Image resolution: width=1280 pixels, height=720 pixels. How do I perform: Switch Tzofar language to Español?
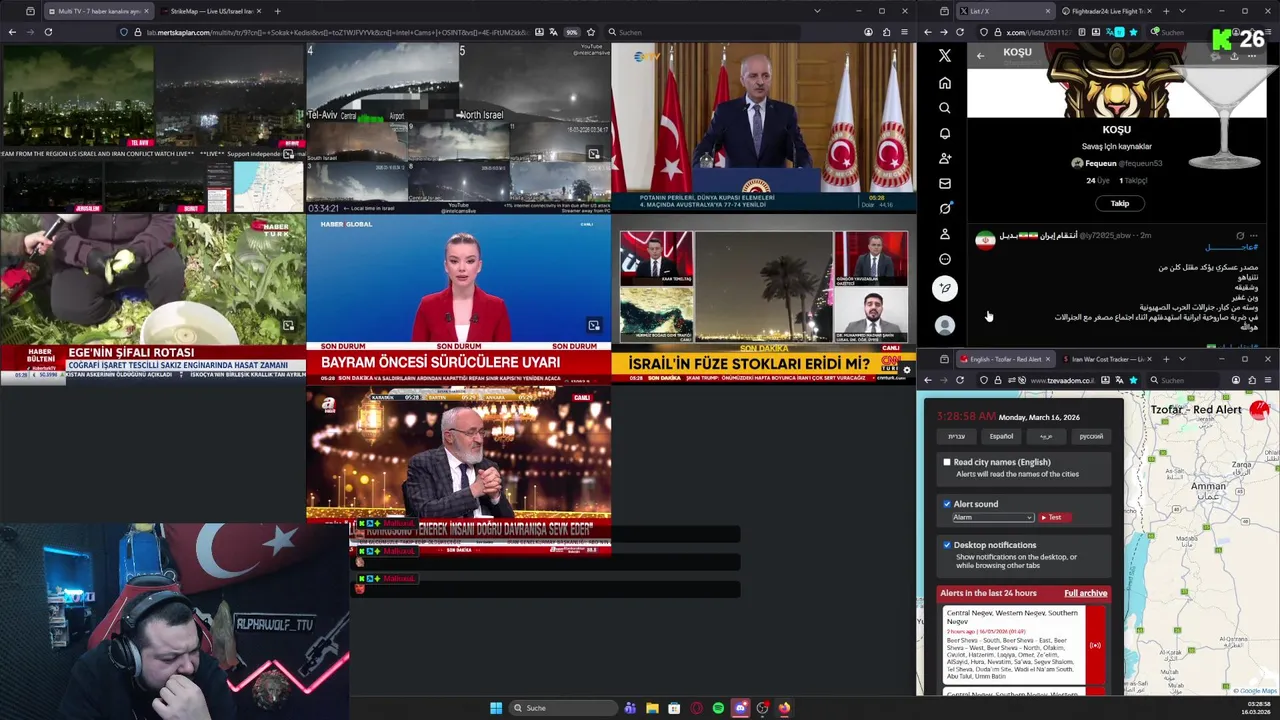pos(1001,436)
